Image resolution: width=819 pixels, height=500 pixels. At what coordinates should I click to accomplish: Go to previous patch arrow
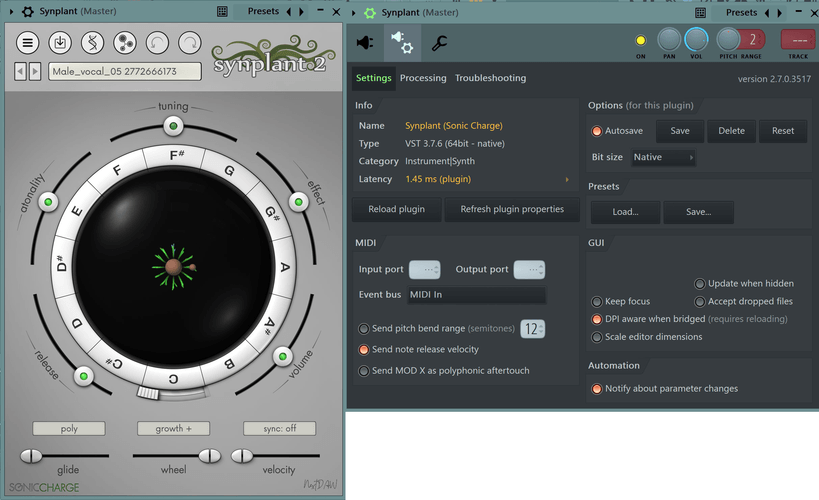click(x=20, y=71)
